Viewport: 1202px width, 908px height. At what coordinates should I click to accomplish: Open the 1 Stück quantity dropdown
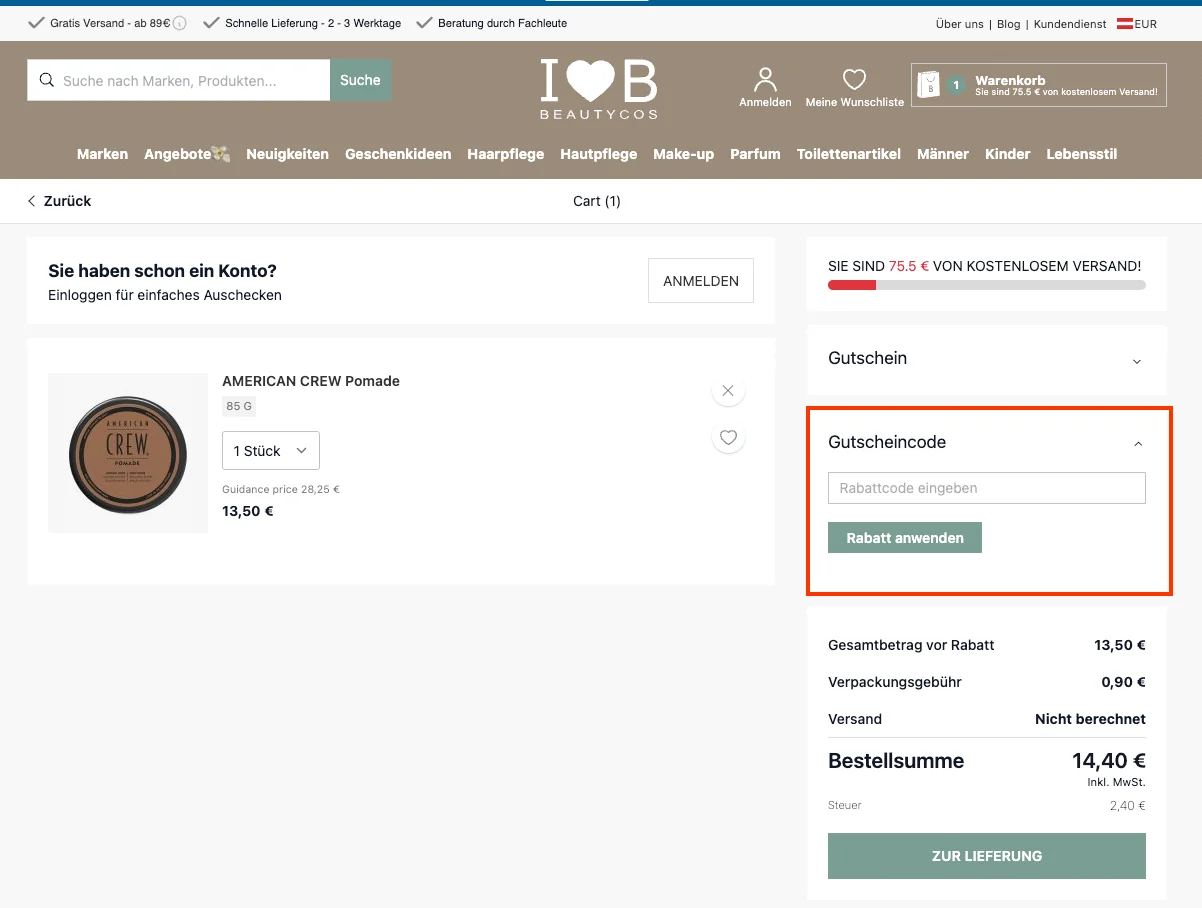[270, 450]
